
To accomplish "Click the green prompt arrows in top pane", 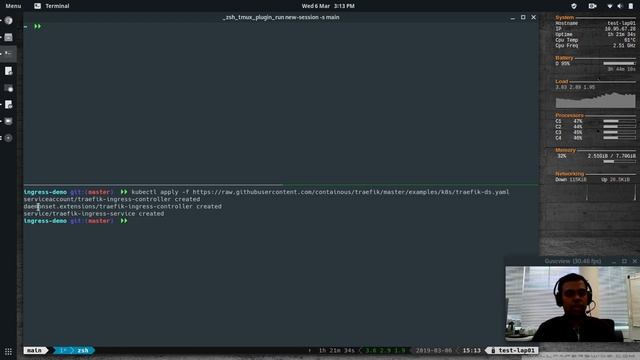I will [x=38, y=27].
